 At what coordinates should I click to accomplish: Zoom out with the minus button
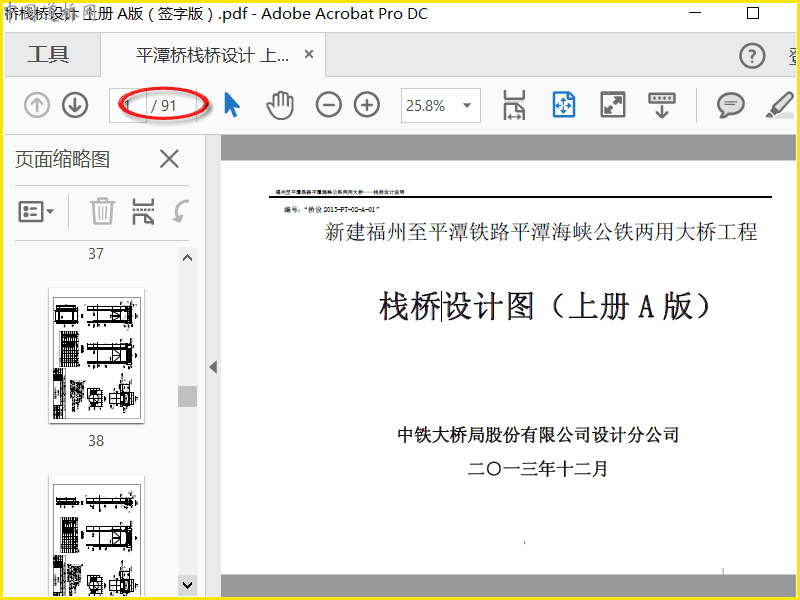point(329,105)
